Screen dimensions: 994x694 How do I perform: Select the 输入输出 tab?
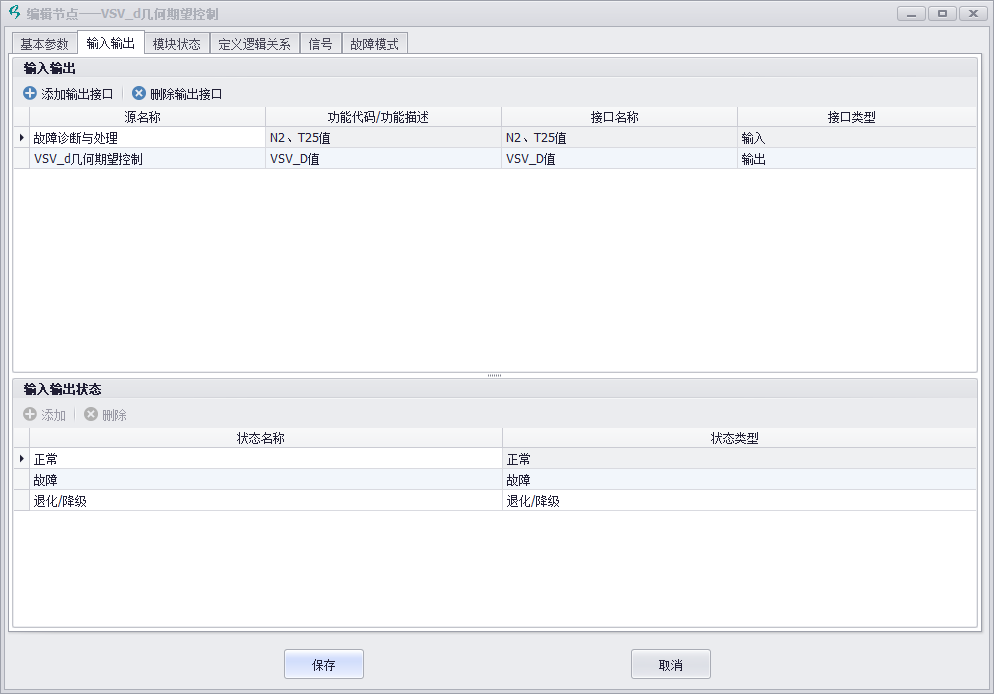pos(111,43)
